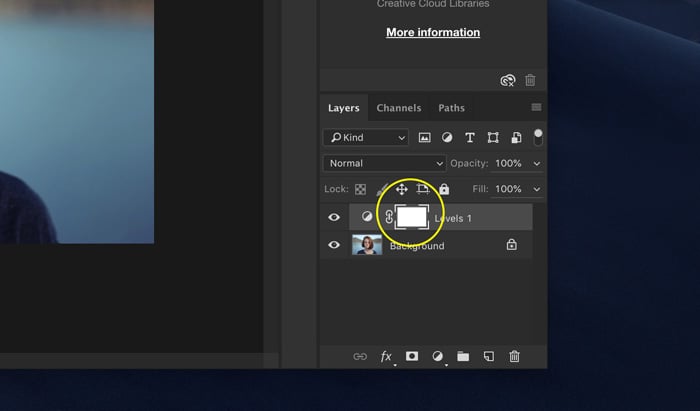The width and height of the screenshot is (700, 411).
Task: Hide the Background layer
Action: [x=334, y=245]
